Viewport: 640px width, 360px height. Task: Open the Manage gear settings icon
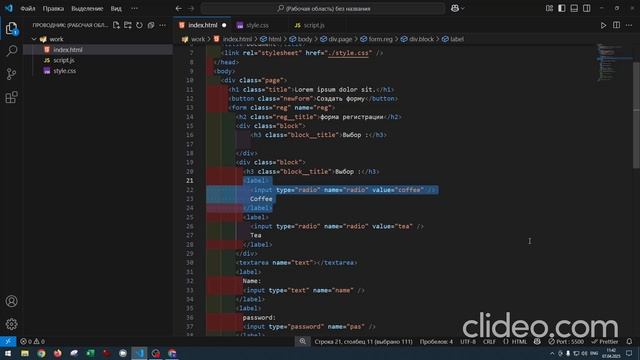(x=11, y=324)
